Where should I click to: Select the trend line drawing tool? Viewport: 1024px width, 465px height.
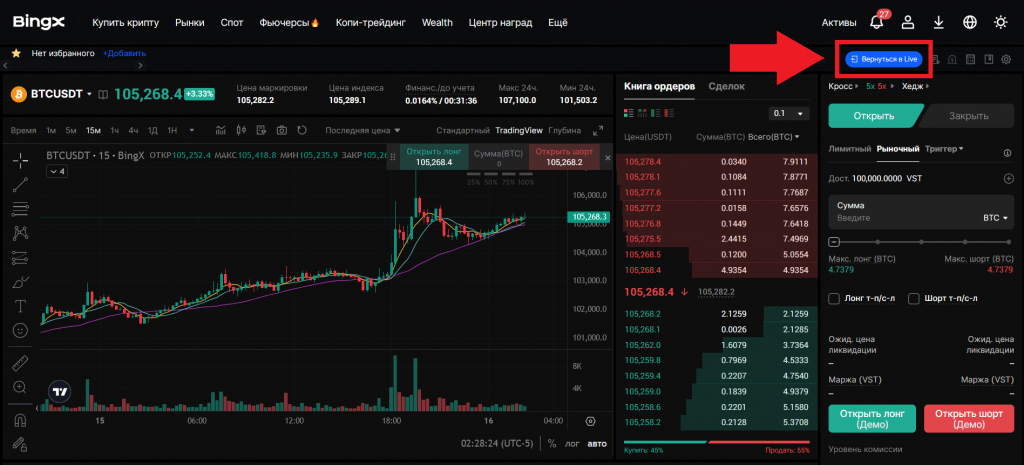pyautogui.click(x=20, y=184)
